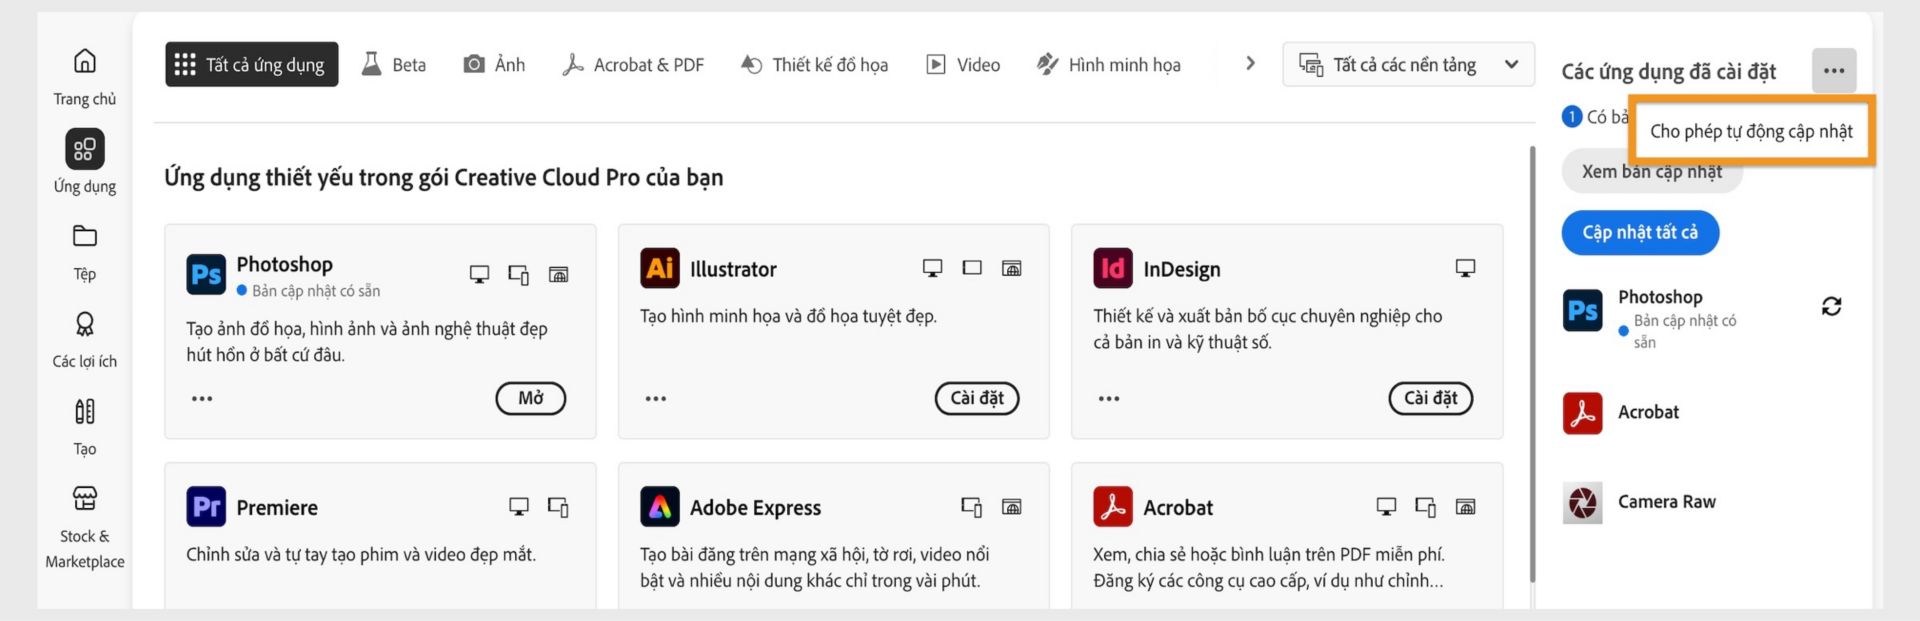Screen dimensions: 1920x621
Task: Click the app list vertical scrollbar
Action: click(1531, 365)
